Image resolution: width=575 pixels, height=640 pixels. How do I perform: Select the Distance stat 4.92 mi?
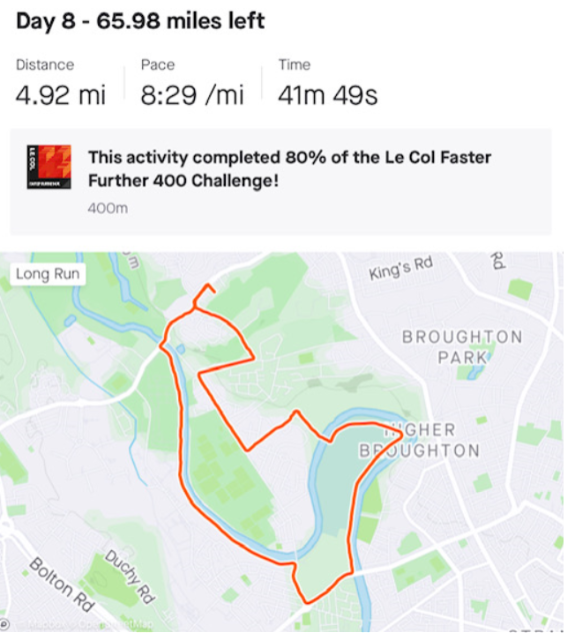(60, 95)
